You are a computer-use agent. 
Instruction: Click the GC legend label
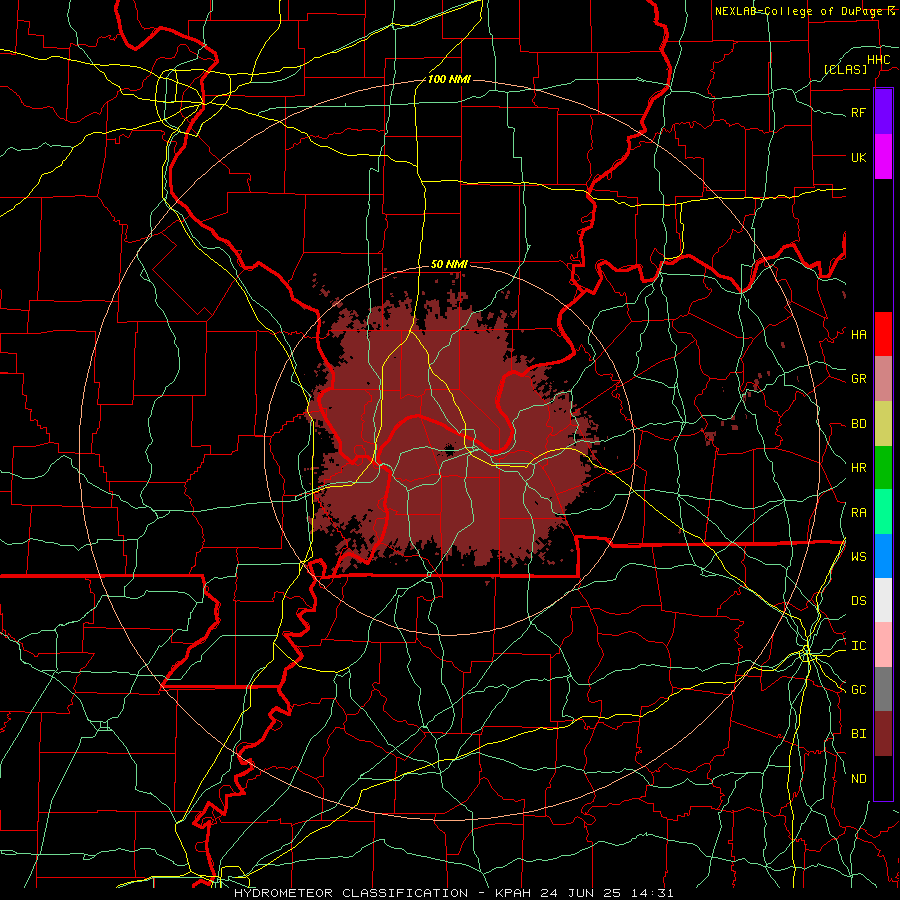click(858, 690)
